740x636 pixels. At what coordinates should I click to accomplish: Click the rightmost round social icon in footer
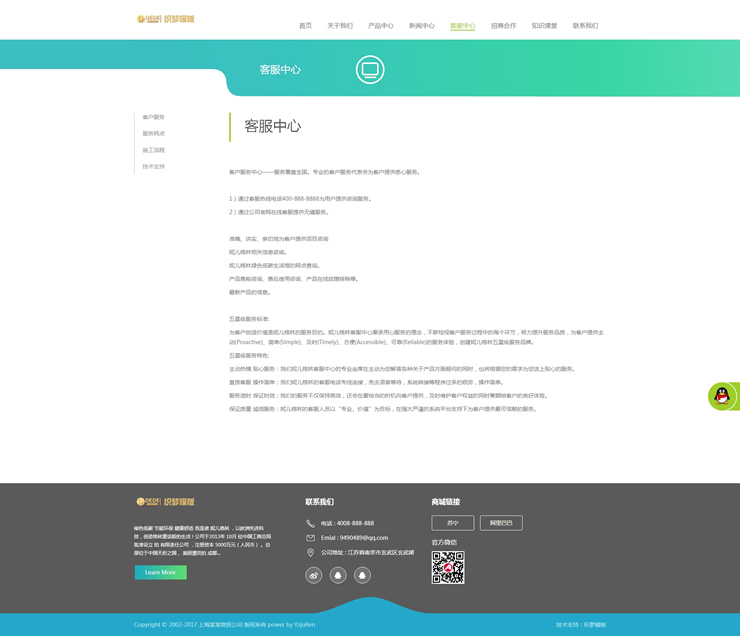point(363,575)
